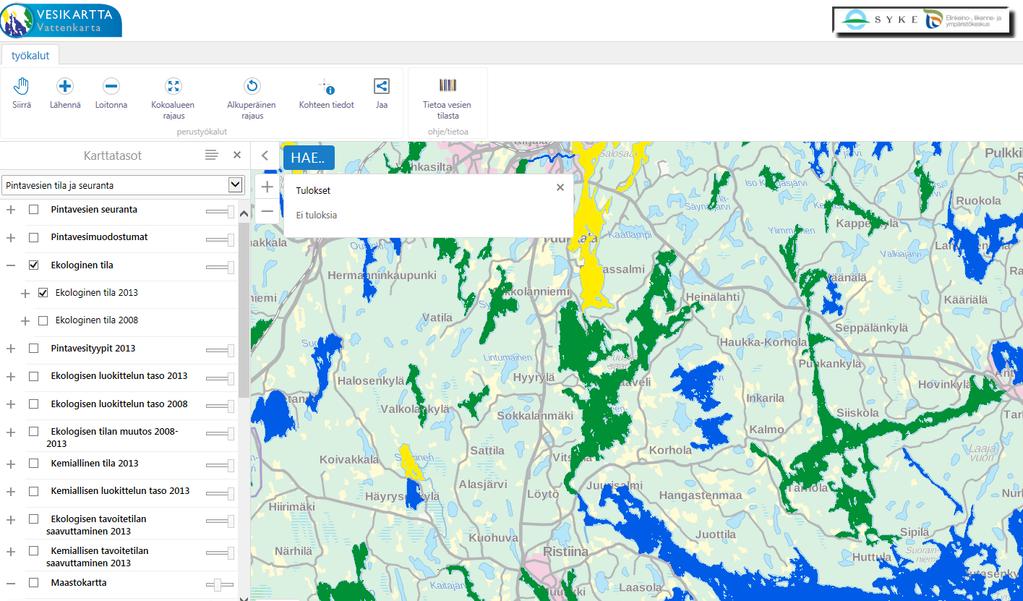
Task: Enable Pintavesityypit 2013 checkbox
Action: click(x=34, y=348)
